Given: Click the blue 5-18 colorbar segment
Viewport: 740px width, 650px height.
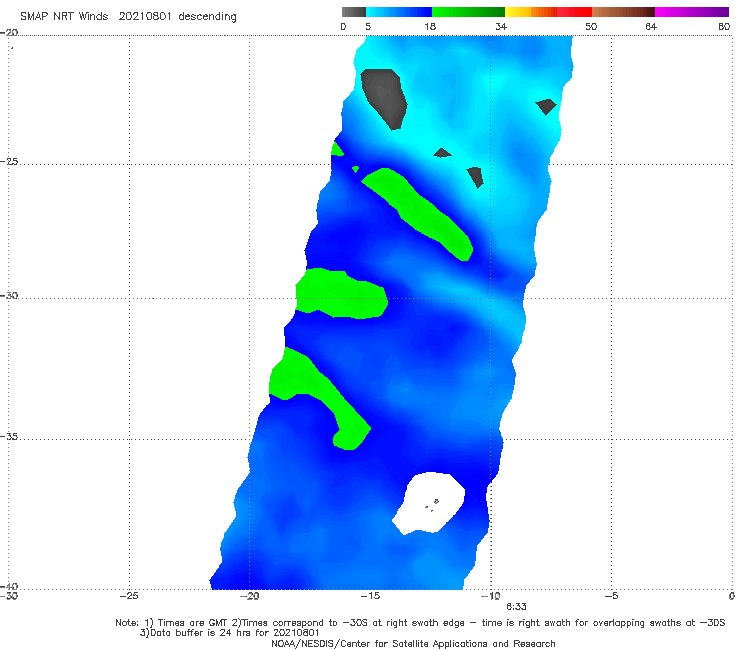Looking at the screenshot, I should [399, 12].
